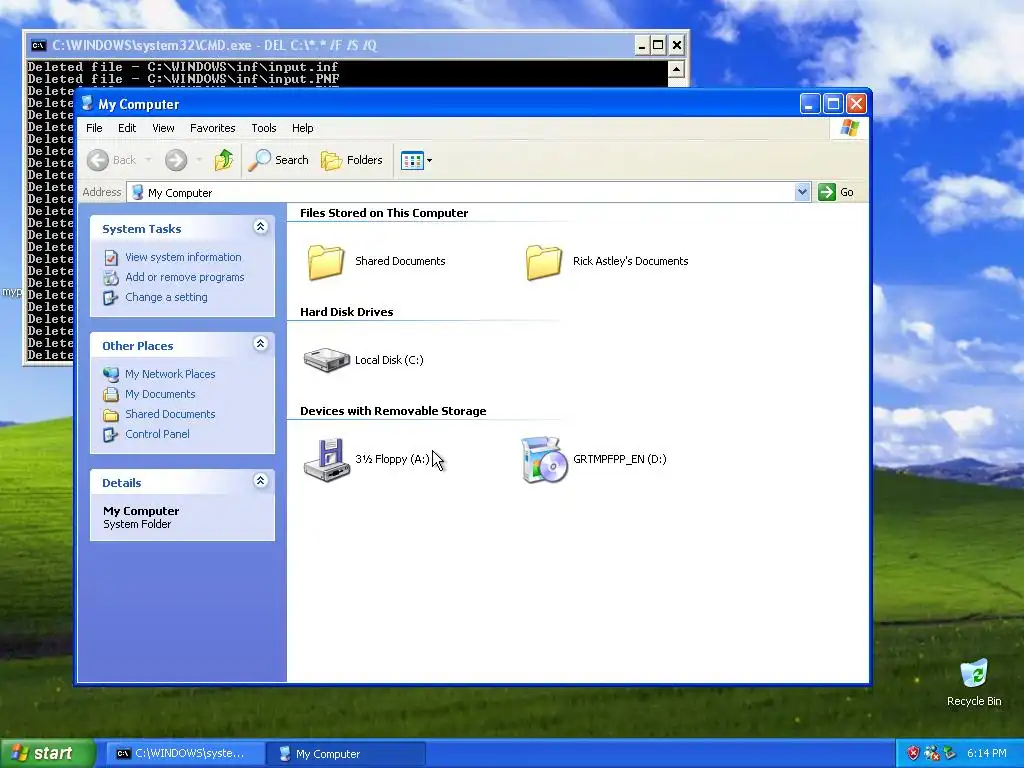1024x768 pixels.
Task: Click the Windows flag logo in menu bar
Action: coord(850,127)
